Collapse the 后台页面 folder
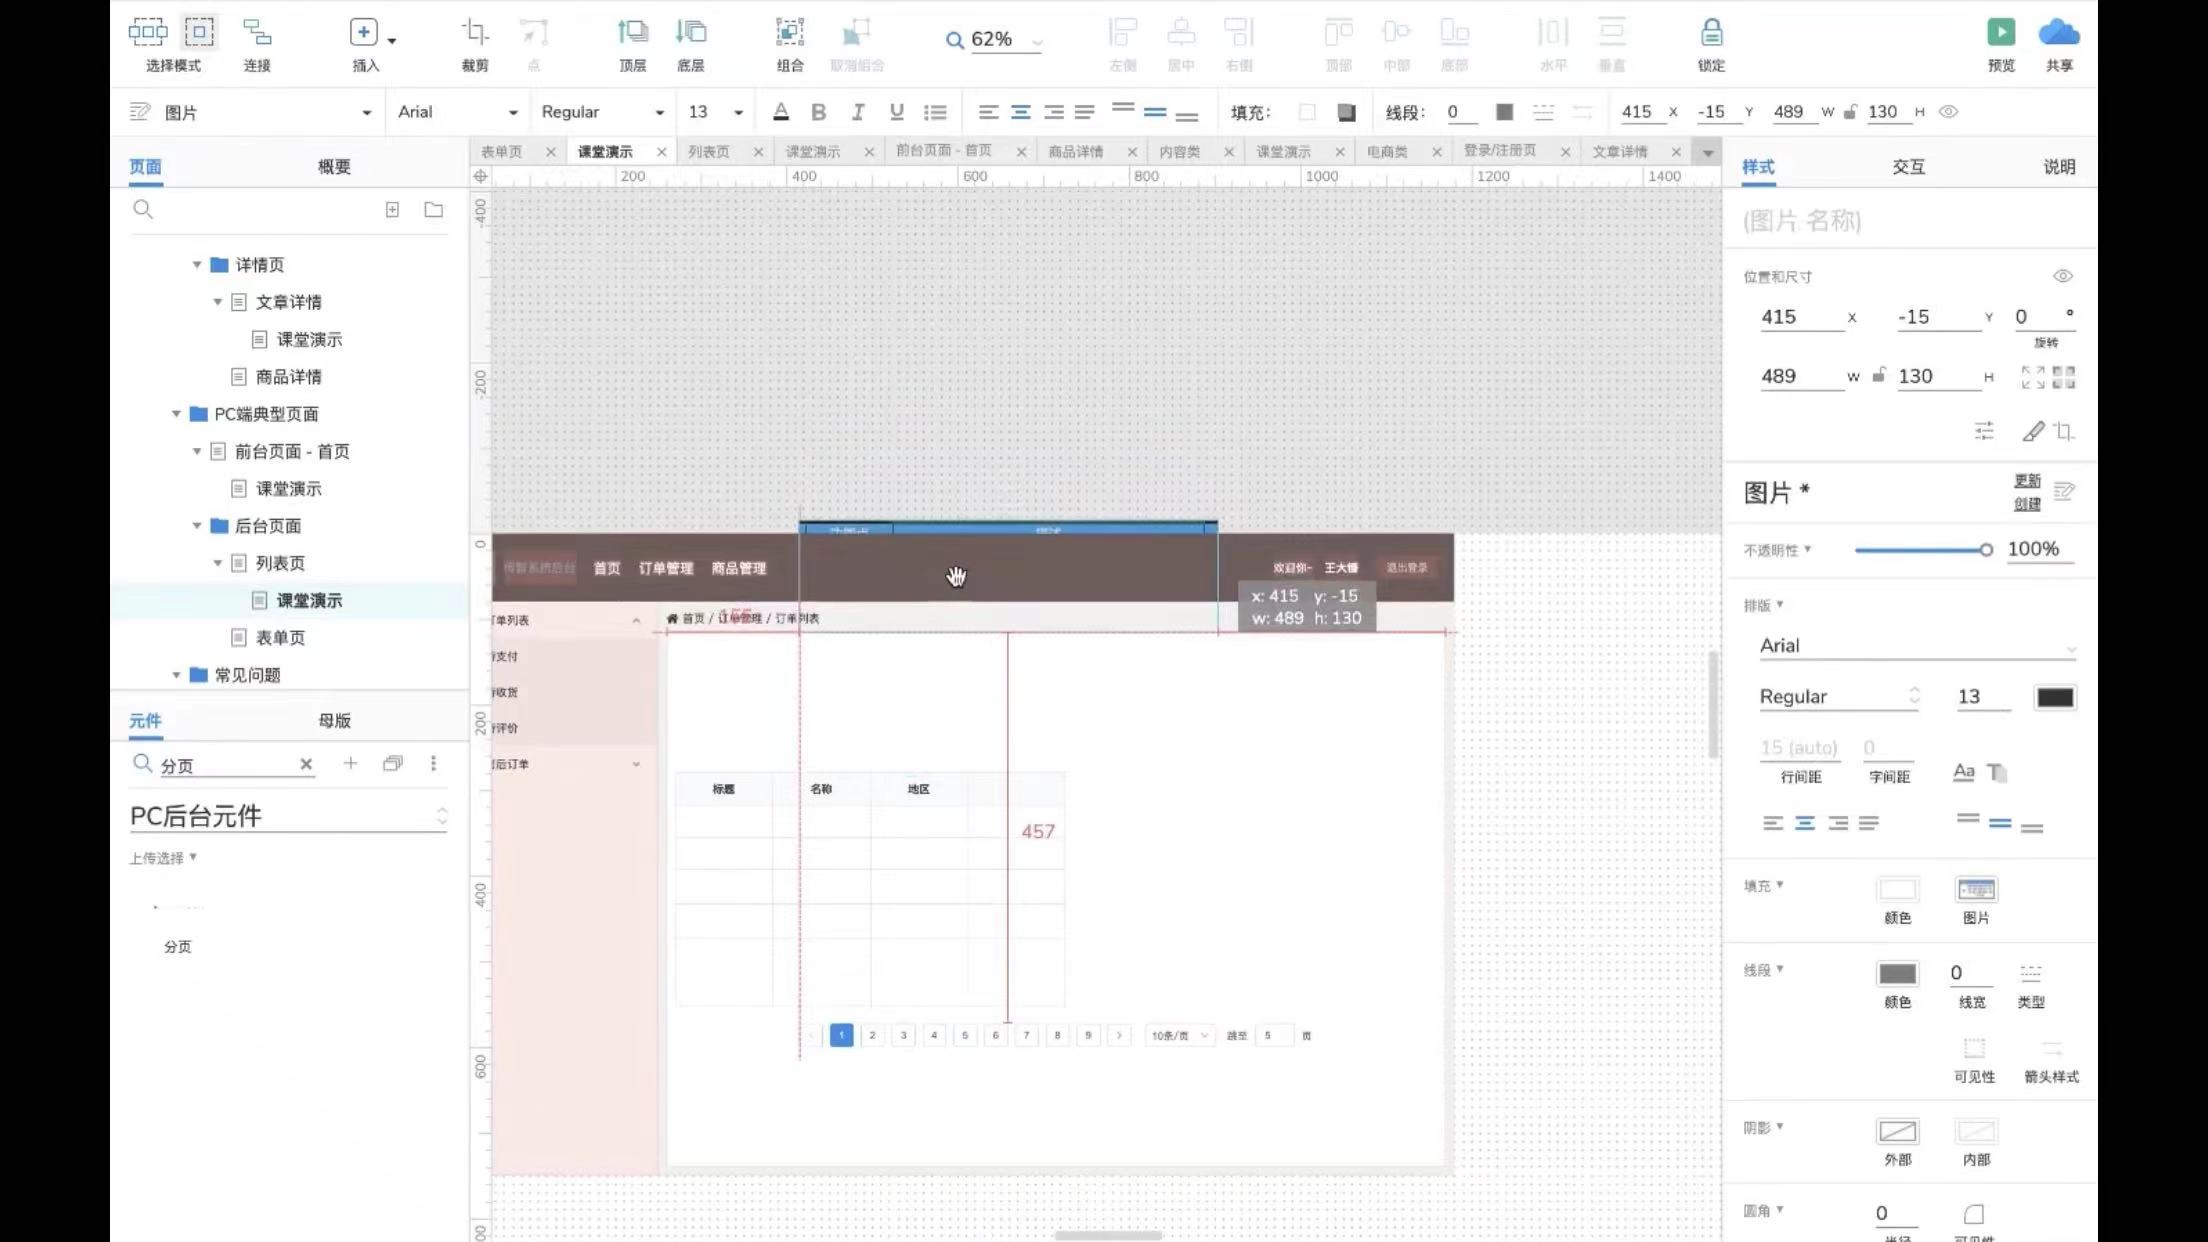 (197, 526)
